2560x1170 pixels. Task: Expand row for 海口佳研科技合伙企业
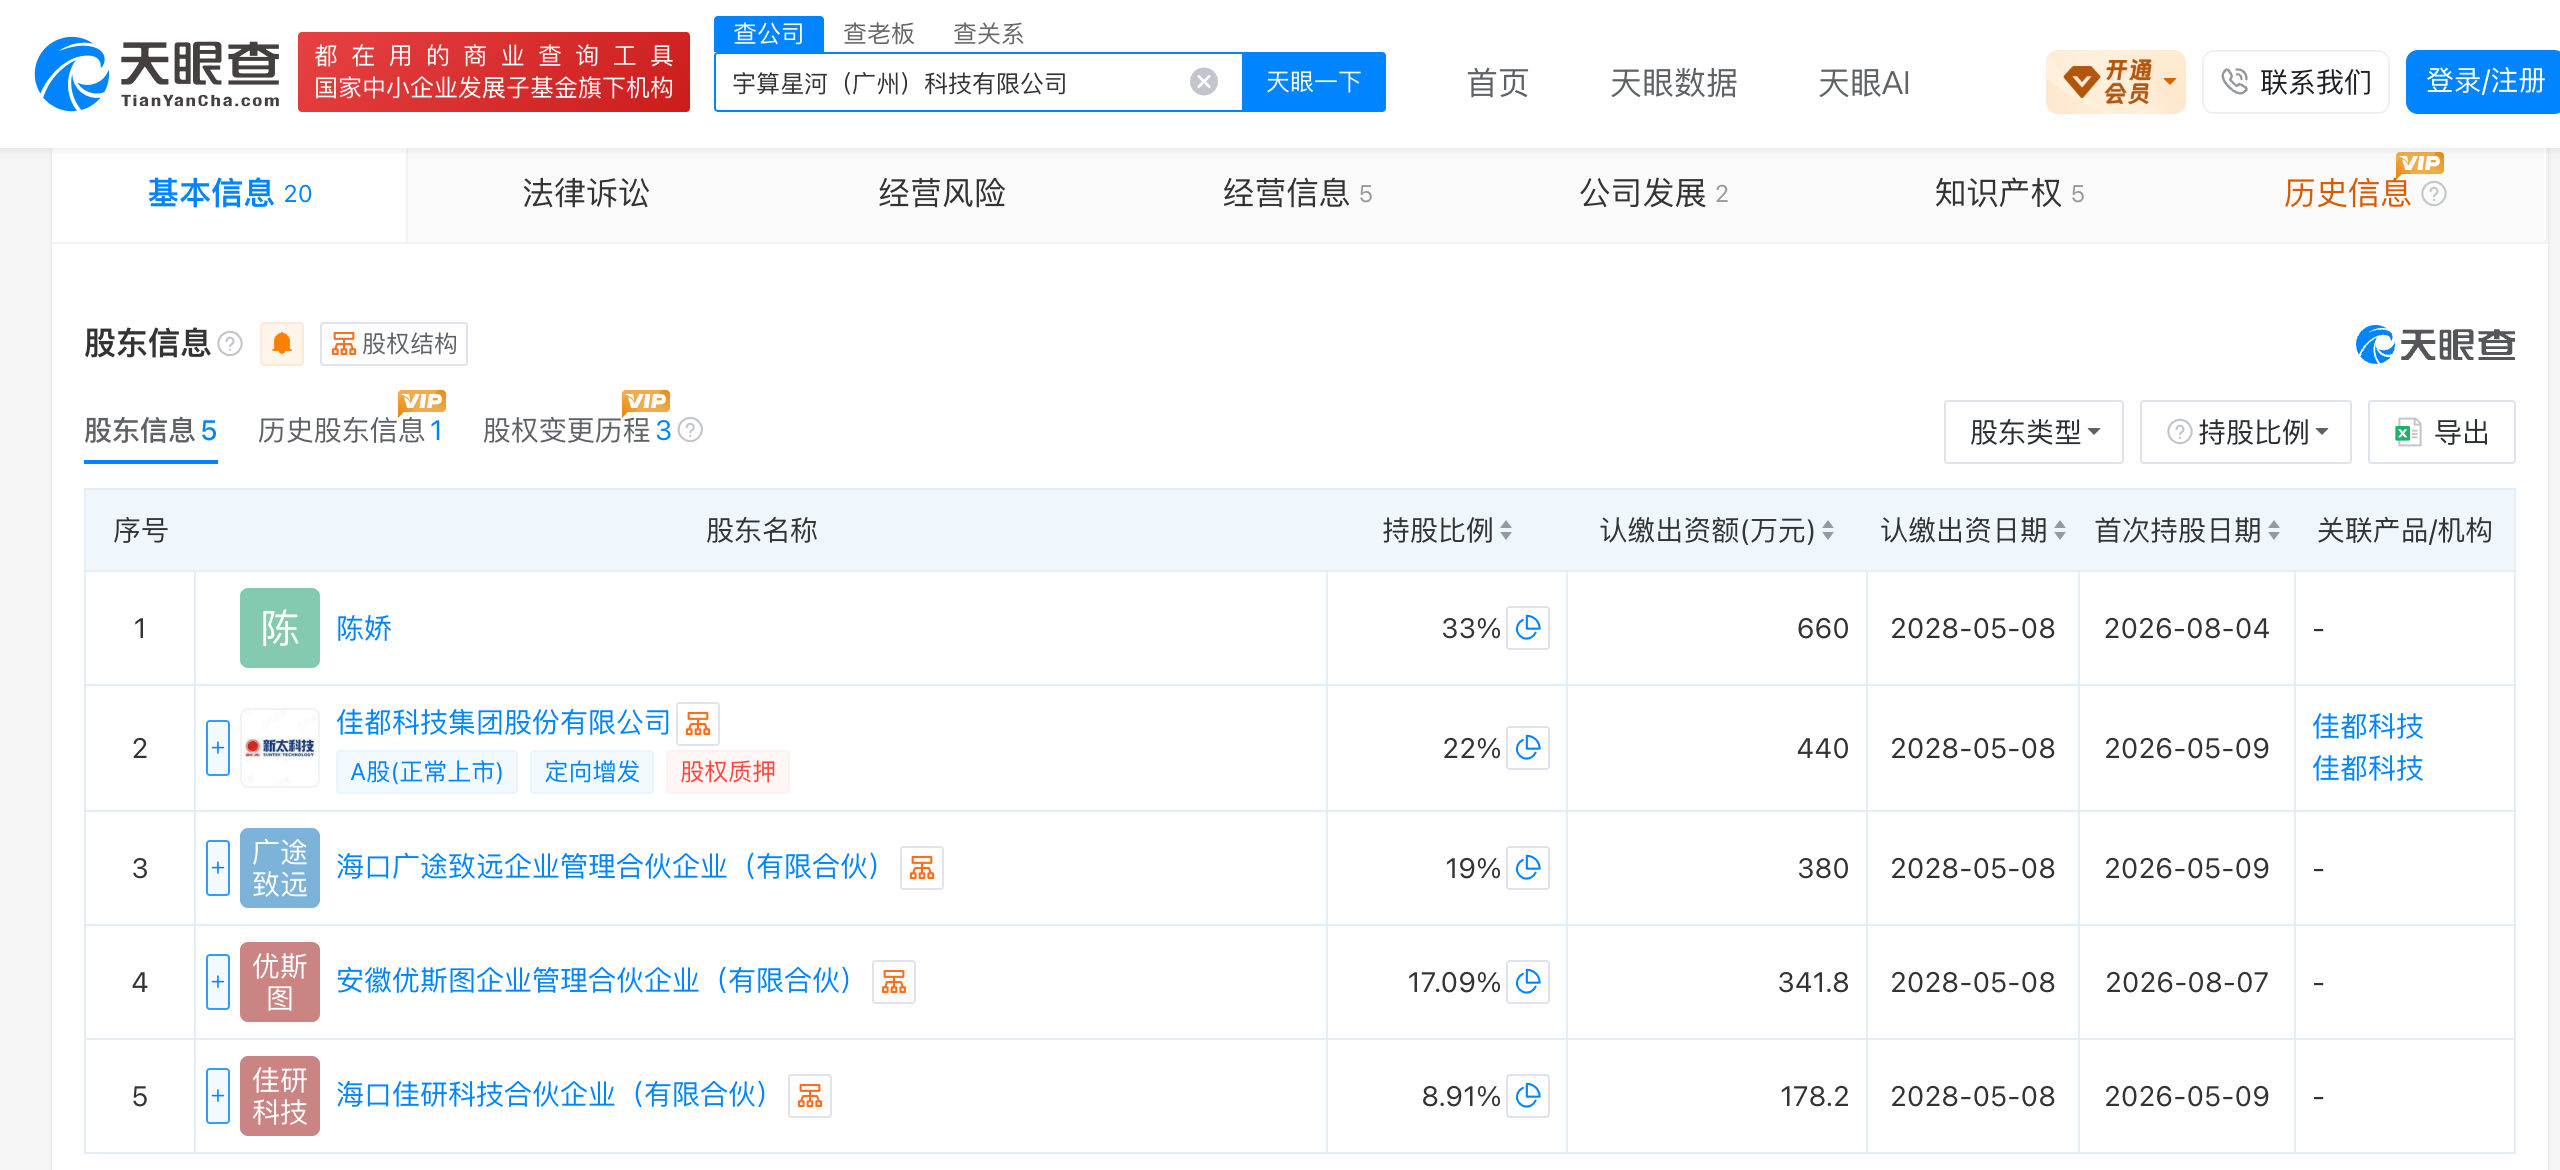218,1096
